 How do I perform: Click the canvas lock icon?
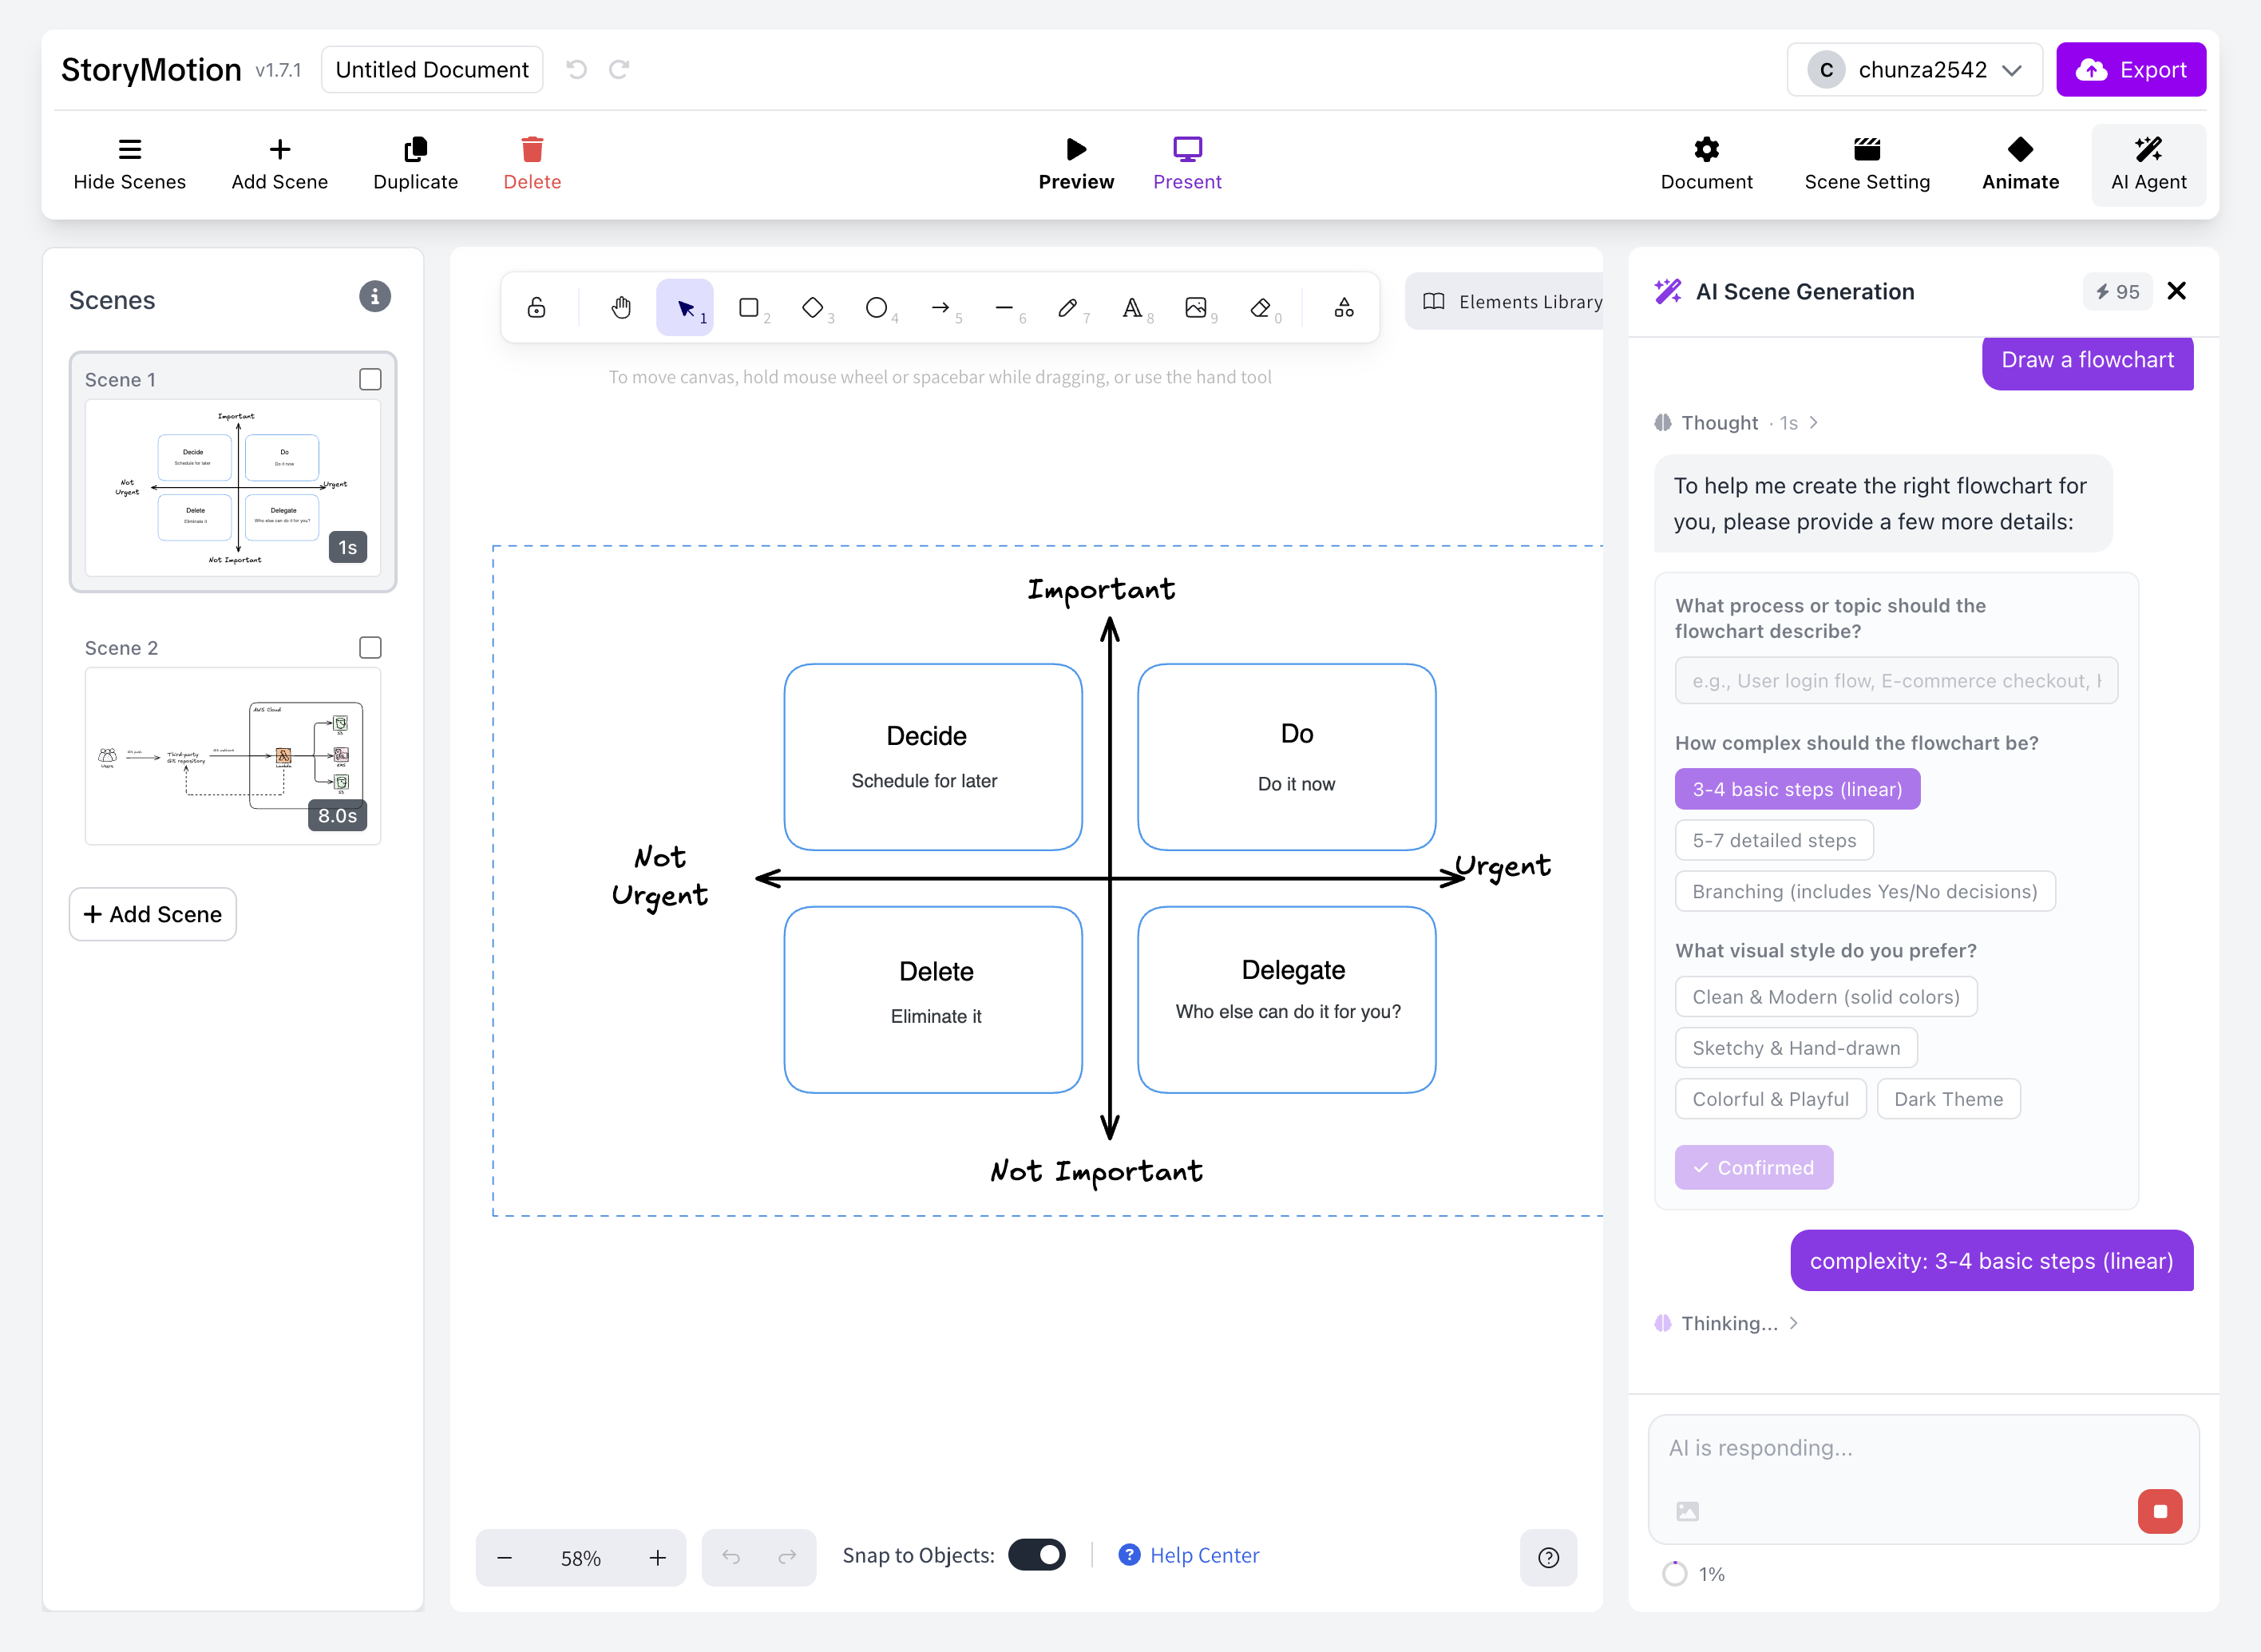pos(537,307)
